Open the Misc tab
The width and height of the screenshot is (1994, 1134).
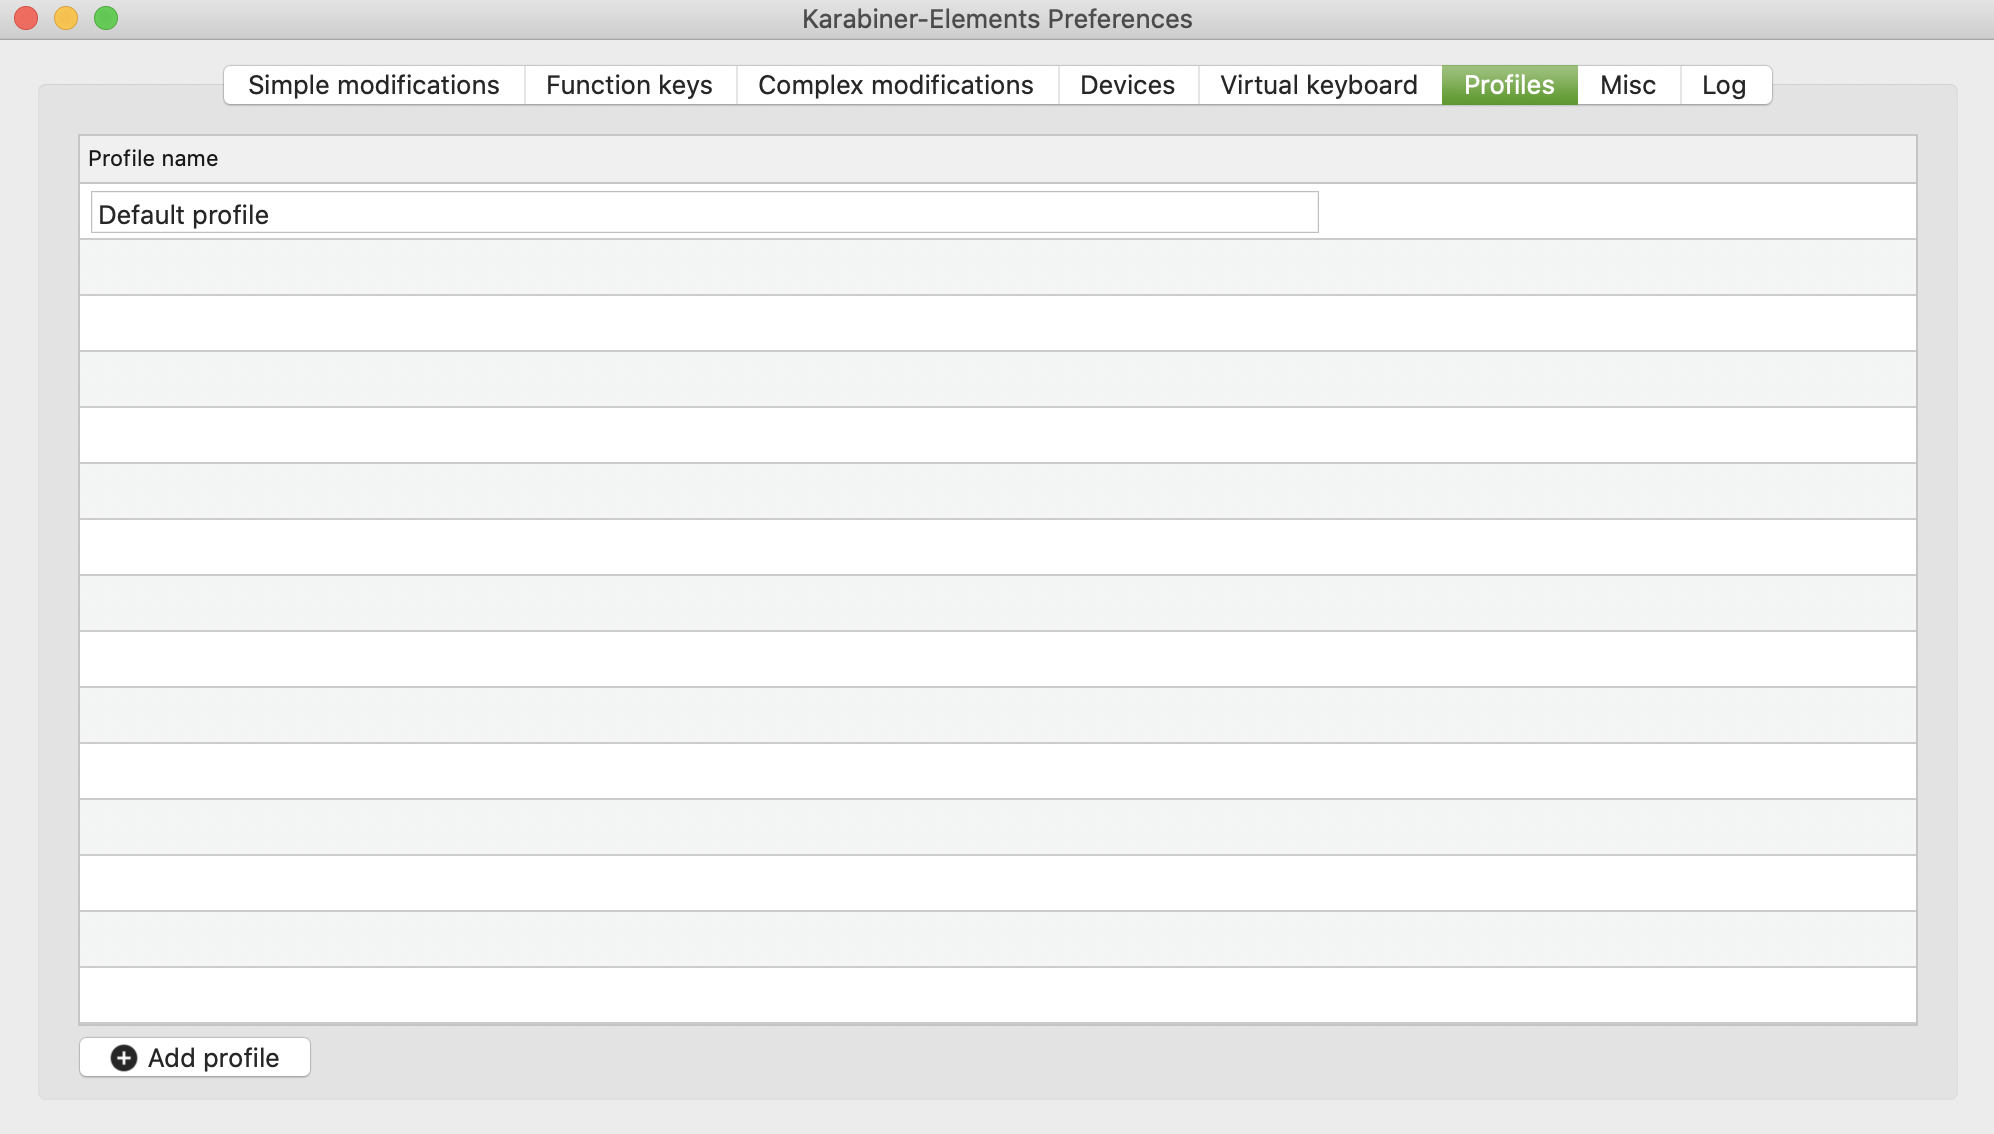(x=1627, y=85)
